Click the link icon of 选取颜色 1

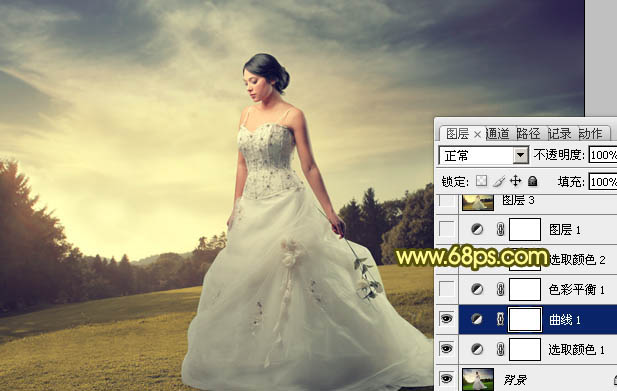tap(500, 349)
